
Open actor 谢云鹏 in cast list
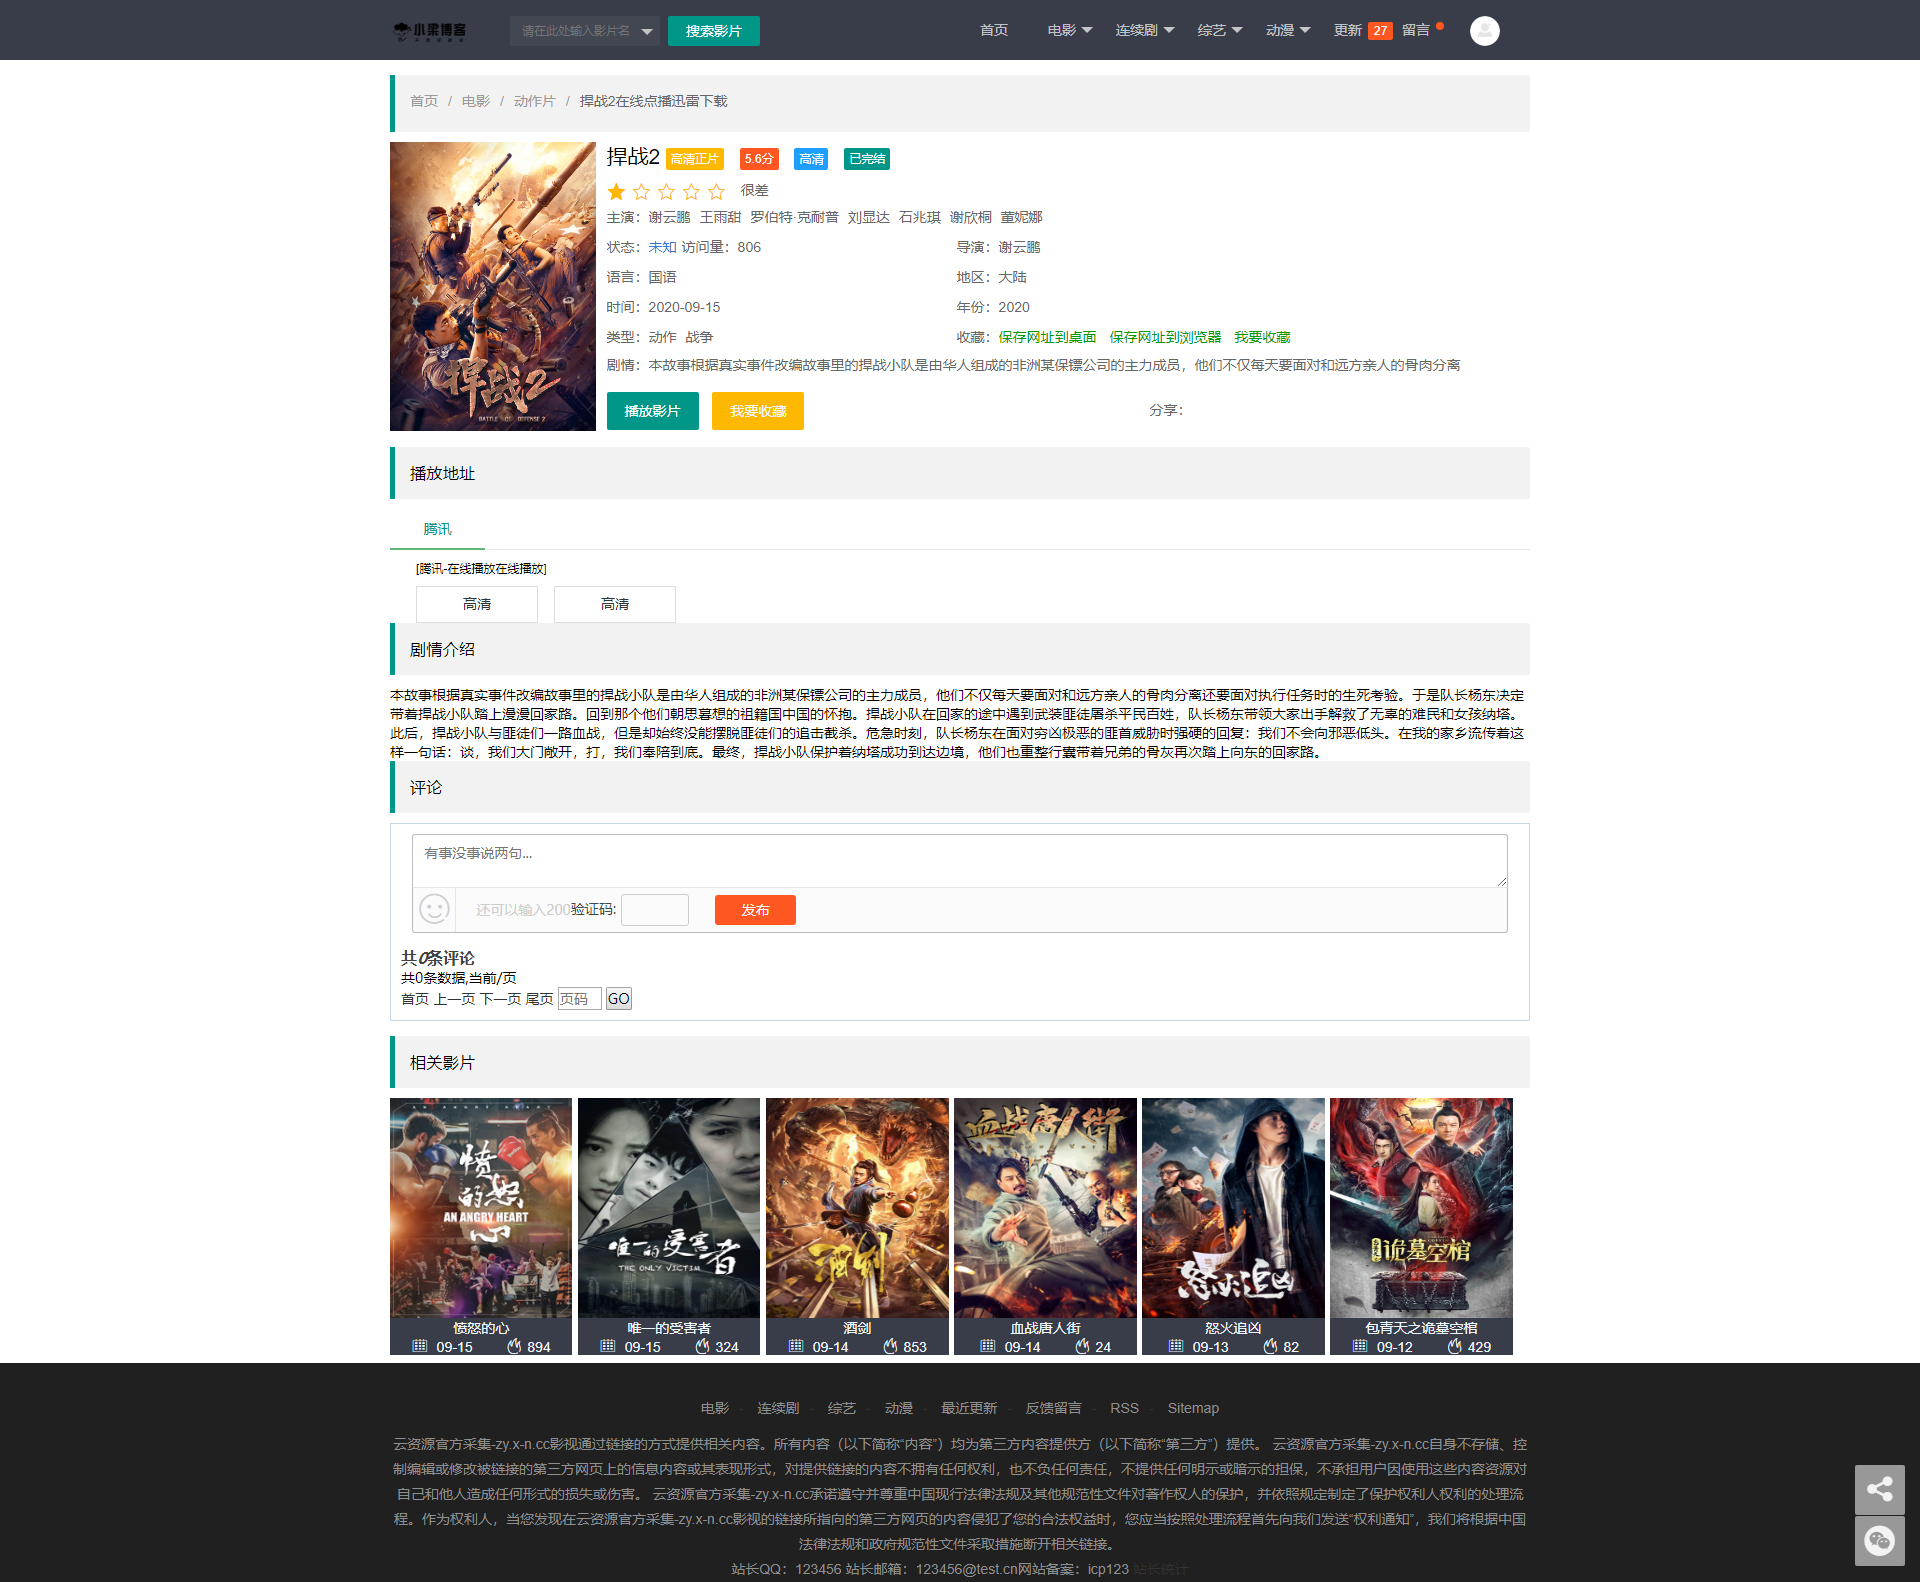[x=669, y=217]
